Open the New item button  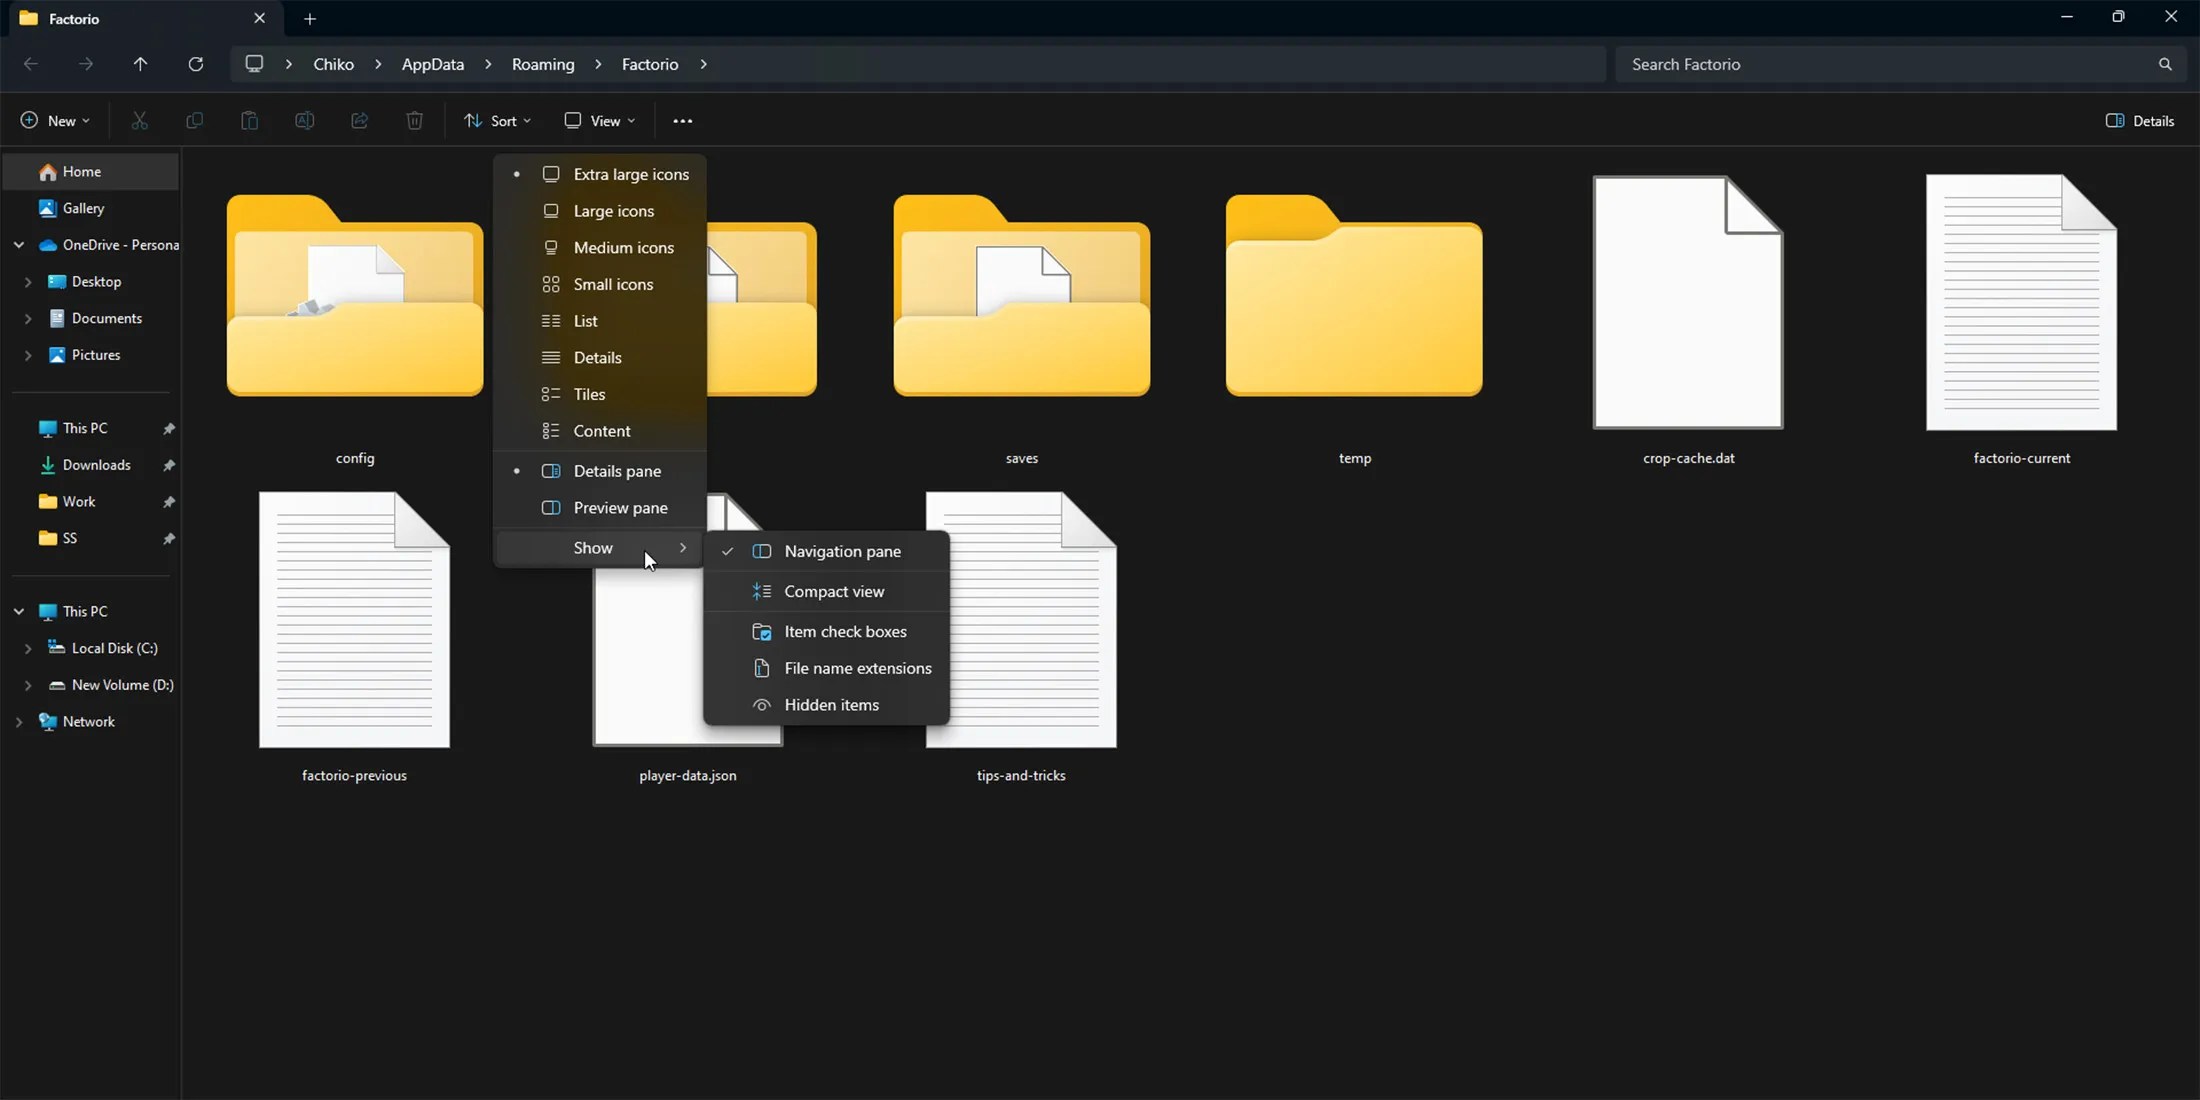55,121
